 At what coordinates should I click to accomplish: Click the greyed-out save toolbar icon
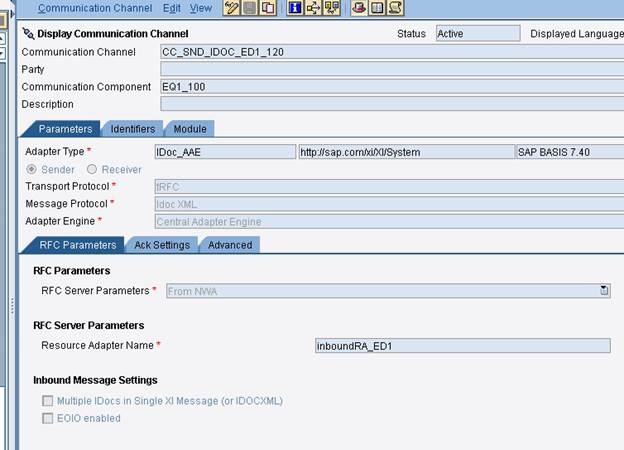tap(250, 8)
